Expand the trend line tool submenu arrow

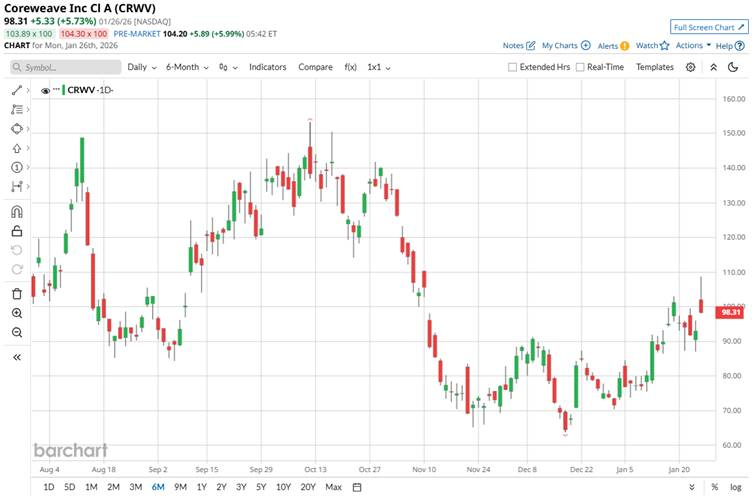coord(28,90)
